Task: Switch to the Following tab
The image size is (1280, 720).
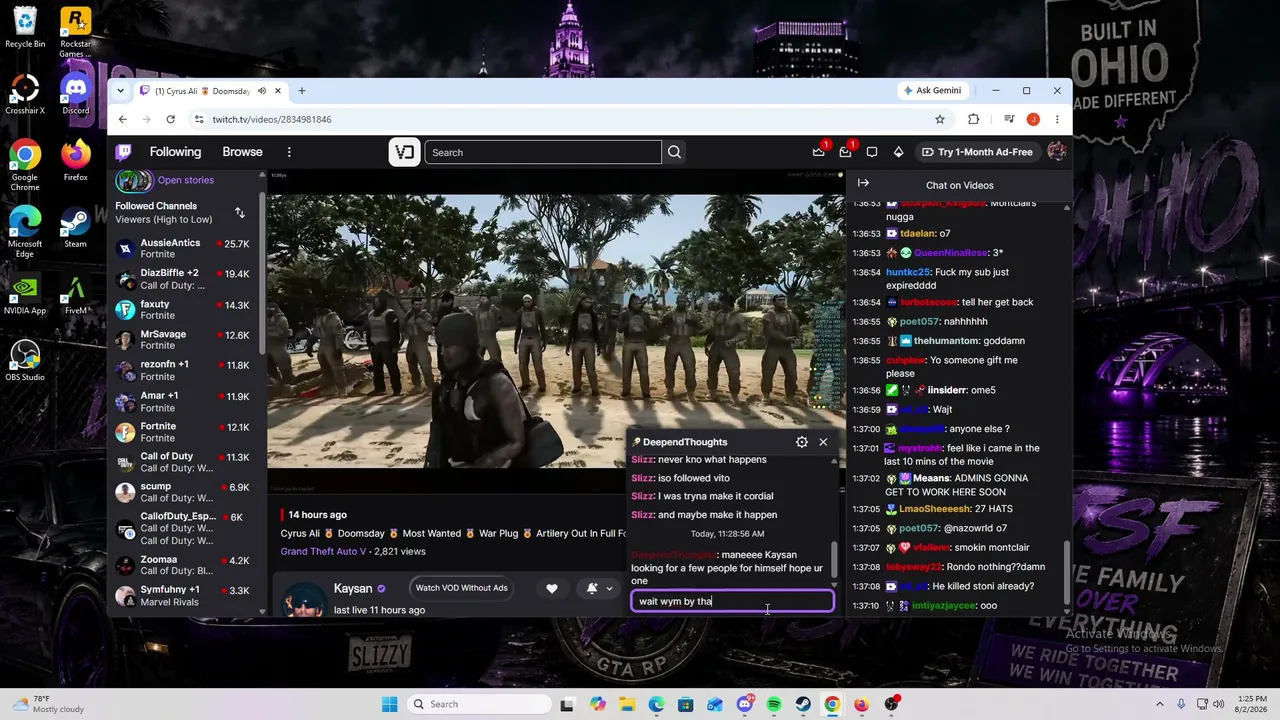Action: (x=175, y=152)
